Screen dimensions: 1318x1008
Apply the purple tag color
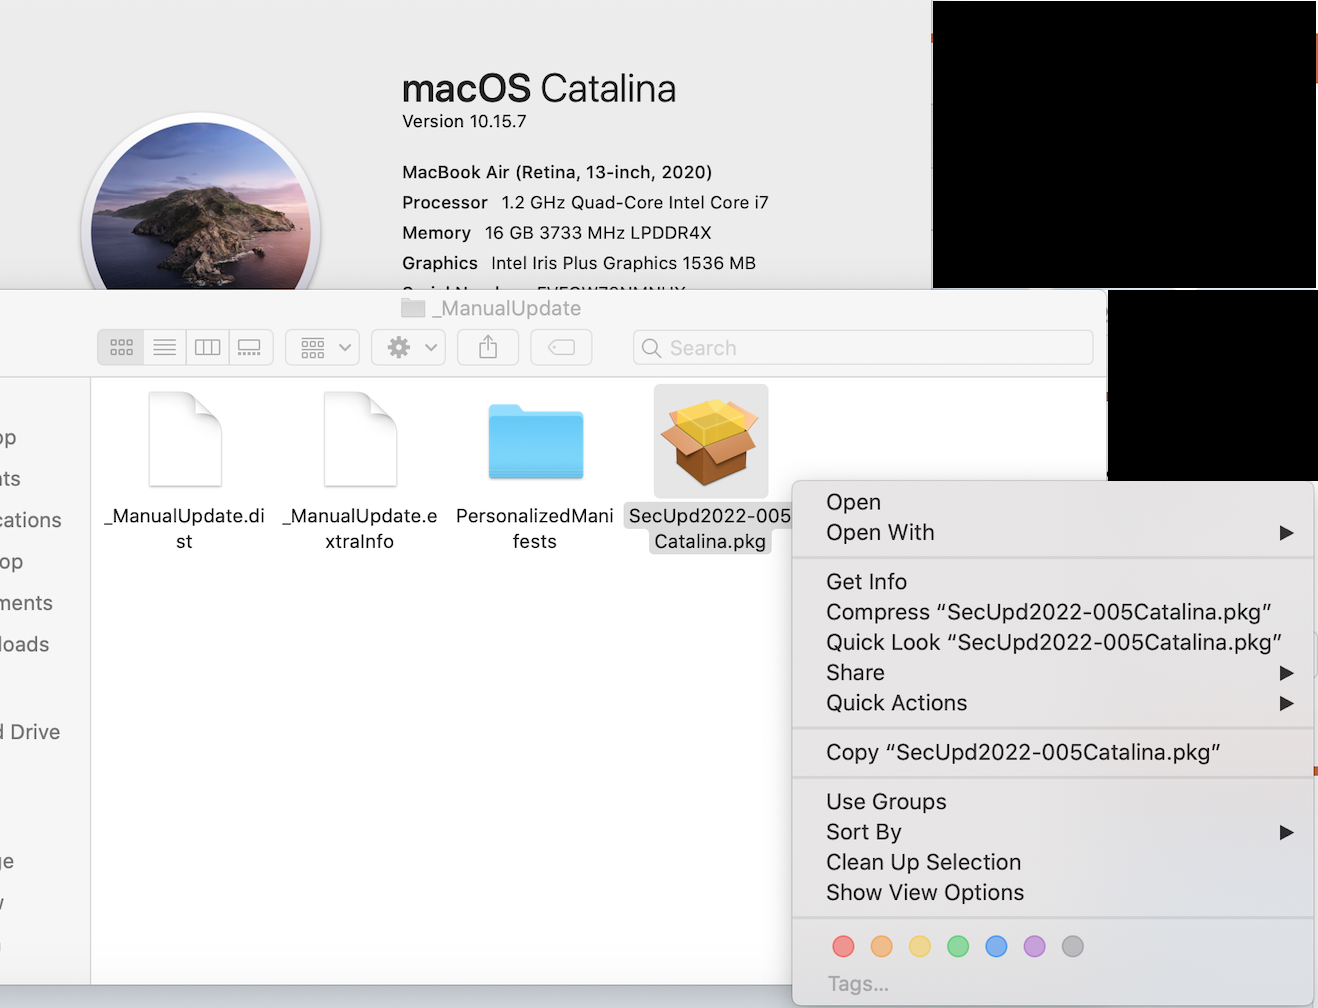[x=1034, y=946]
